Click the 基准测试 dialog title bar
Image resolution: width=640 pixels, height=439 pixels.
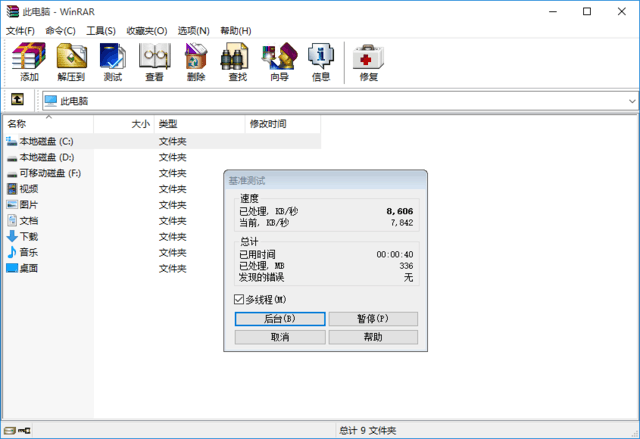pos(325,180)
